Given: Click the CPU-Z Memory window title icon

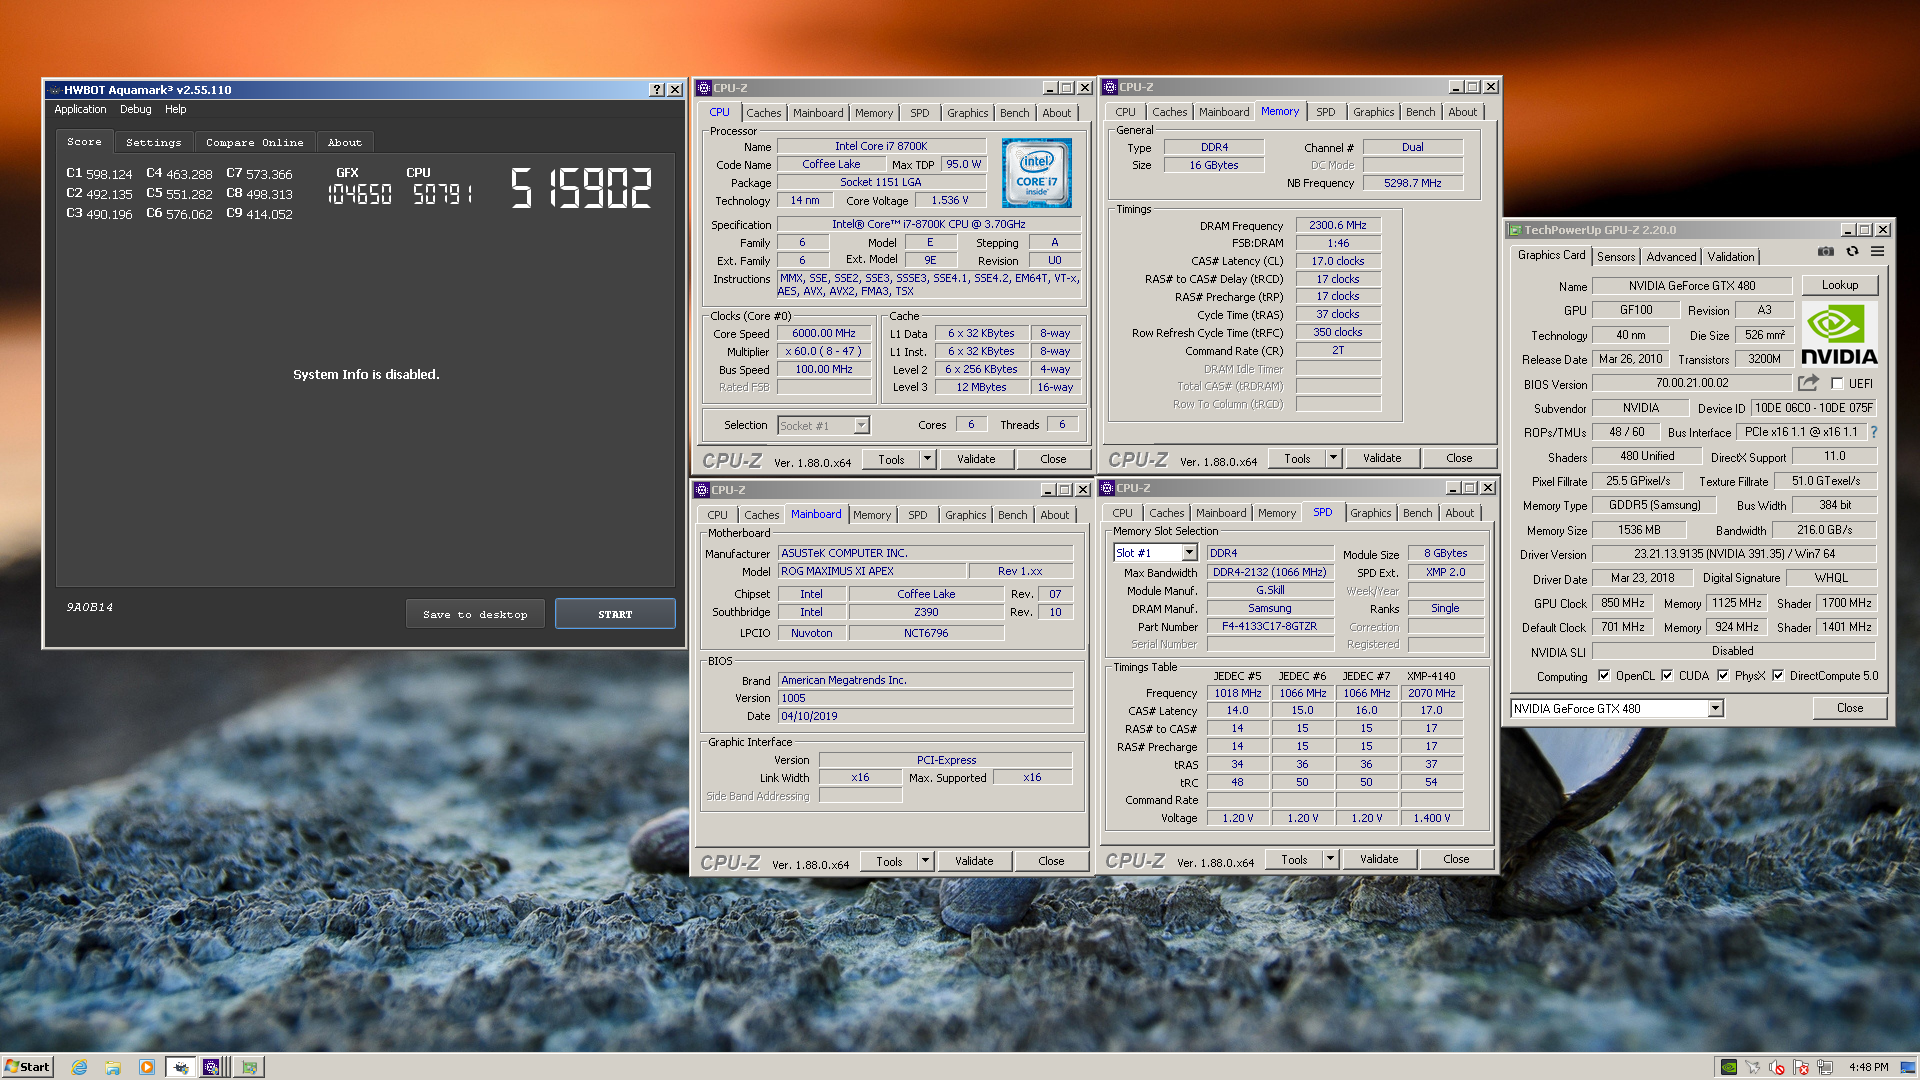Looking at the screenshot, I should pos(1110,87).
